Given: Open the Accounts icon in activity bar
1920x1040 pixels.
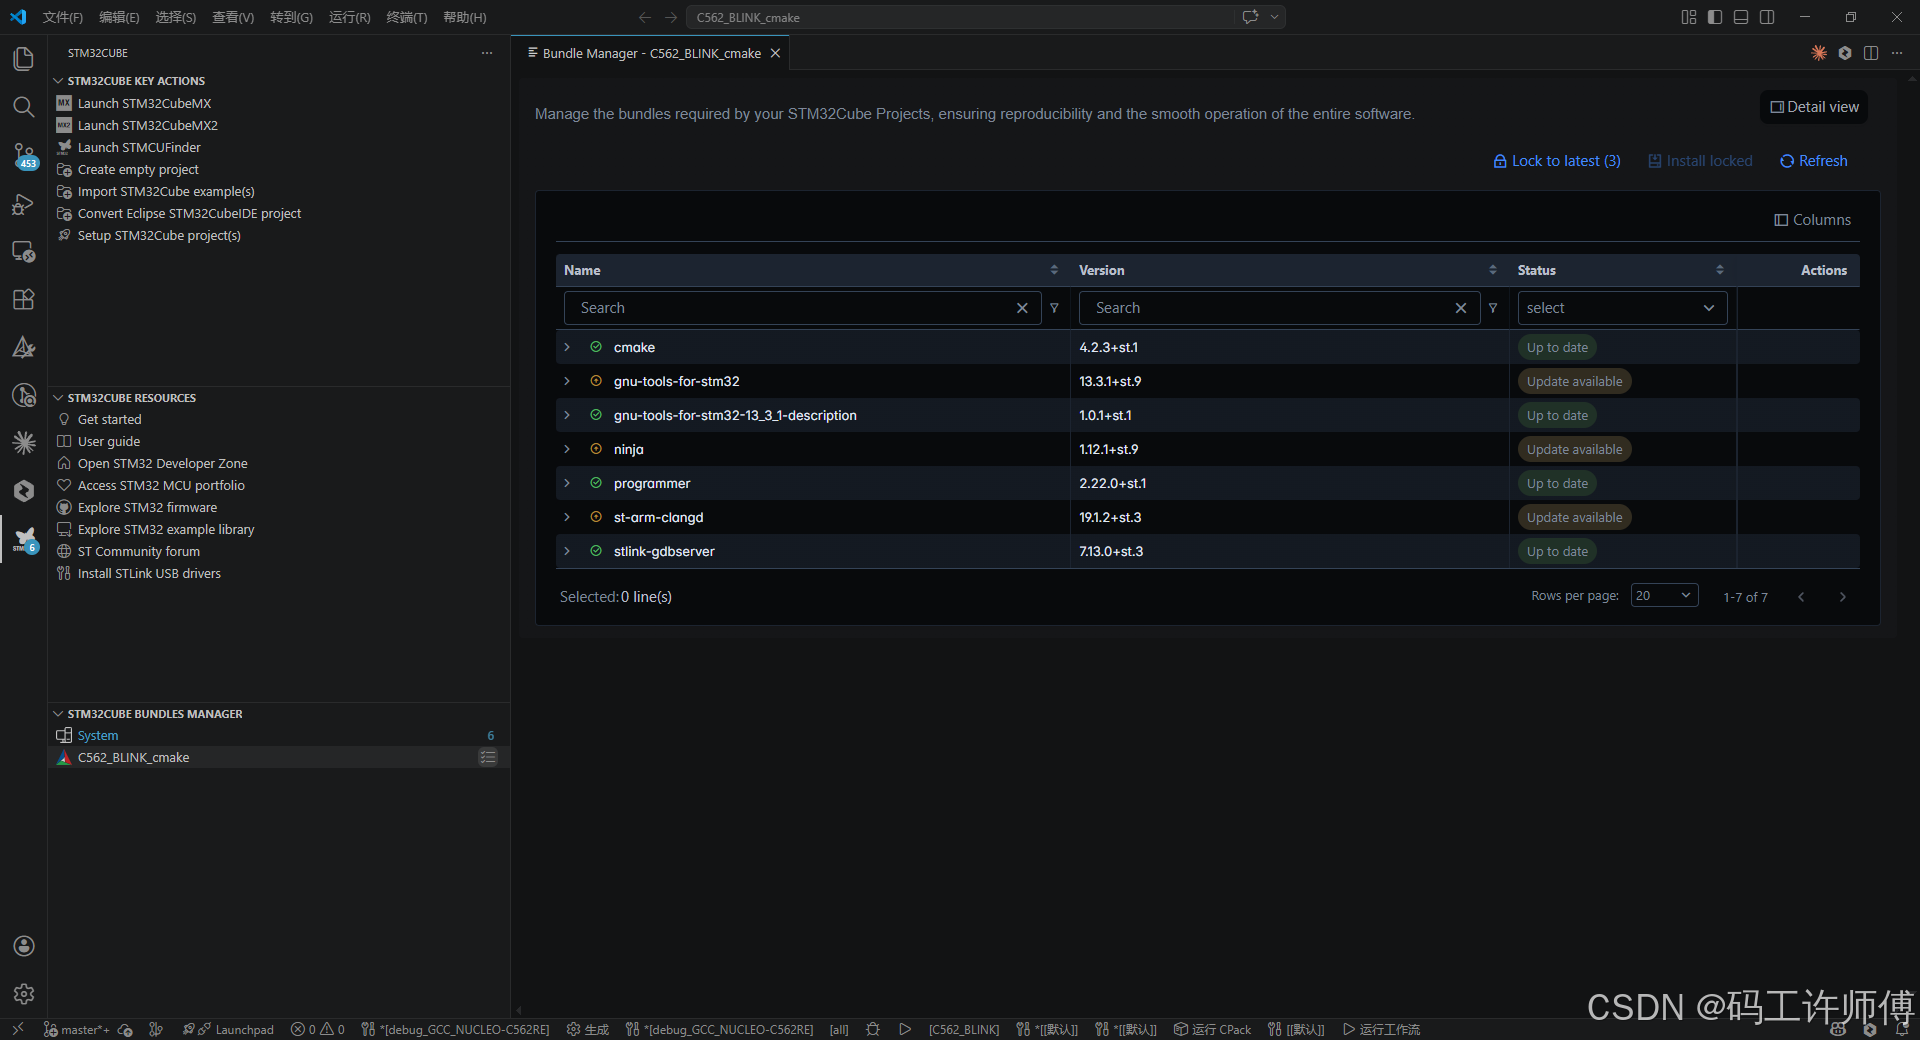Looking at the screenshot, I should pyautogui.click(x=23, y=946).
